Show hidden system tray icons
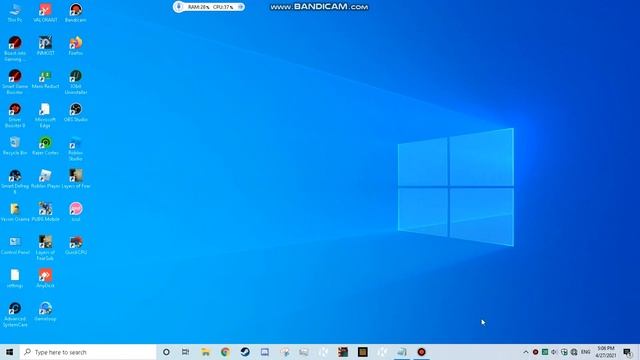The height and width of the screenshot is (360, 640). 526,352
